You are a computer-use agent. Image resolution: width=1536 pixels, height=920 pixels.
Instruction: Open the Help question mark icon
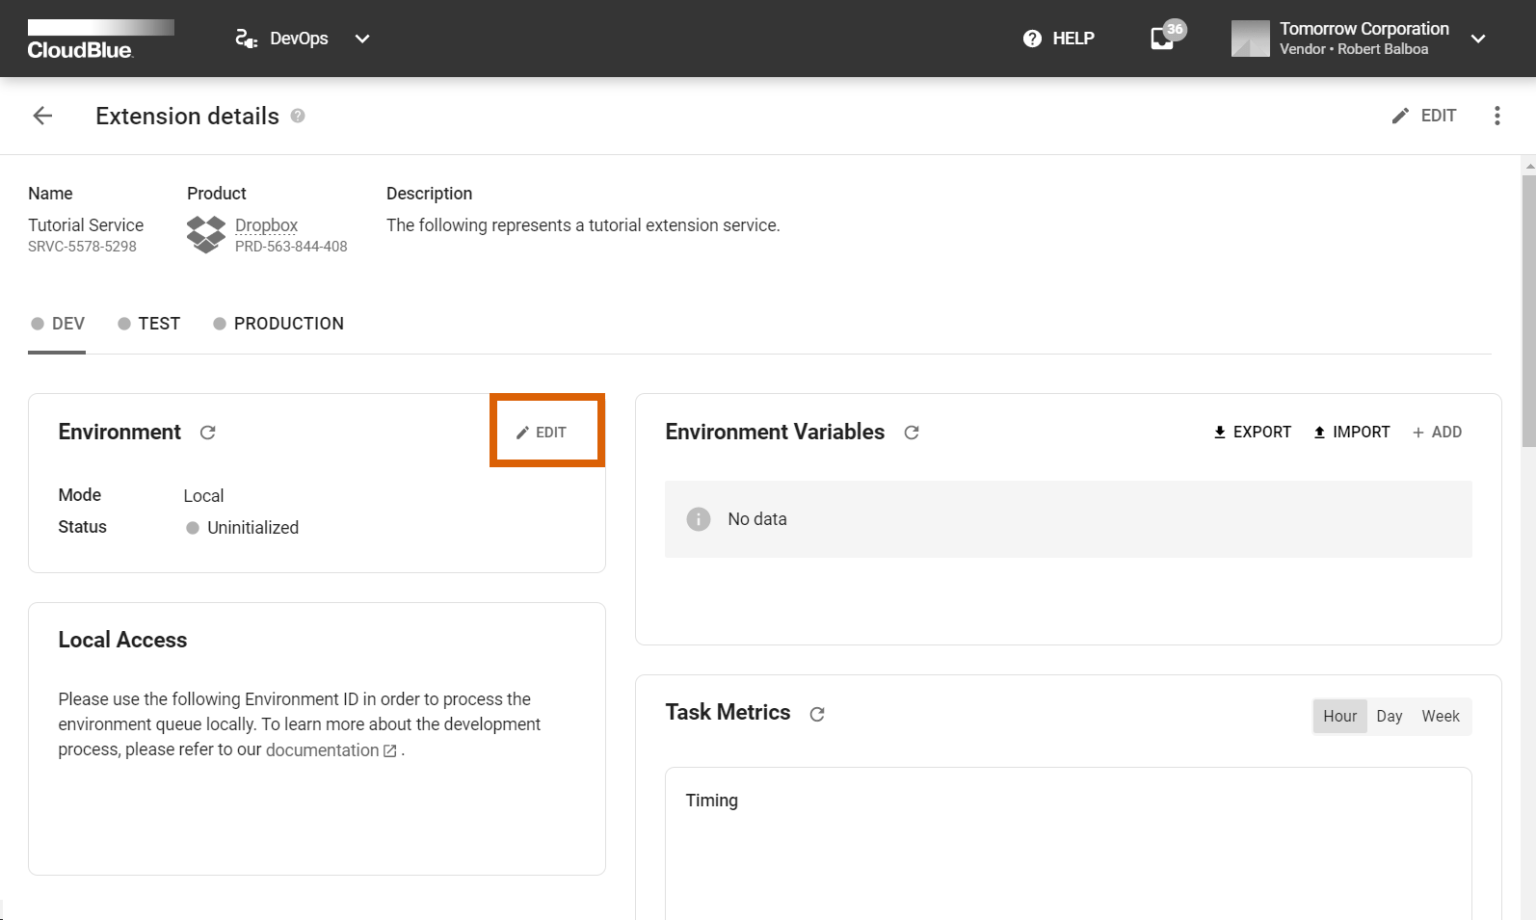click(1032, 38)
